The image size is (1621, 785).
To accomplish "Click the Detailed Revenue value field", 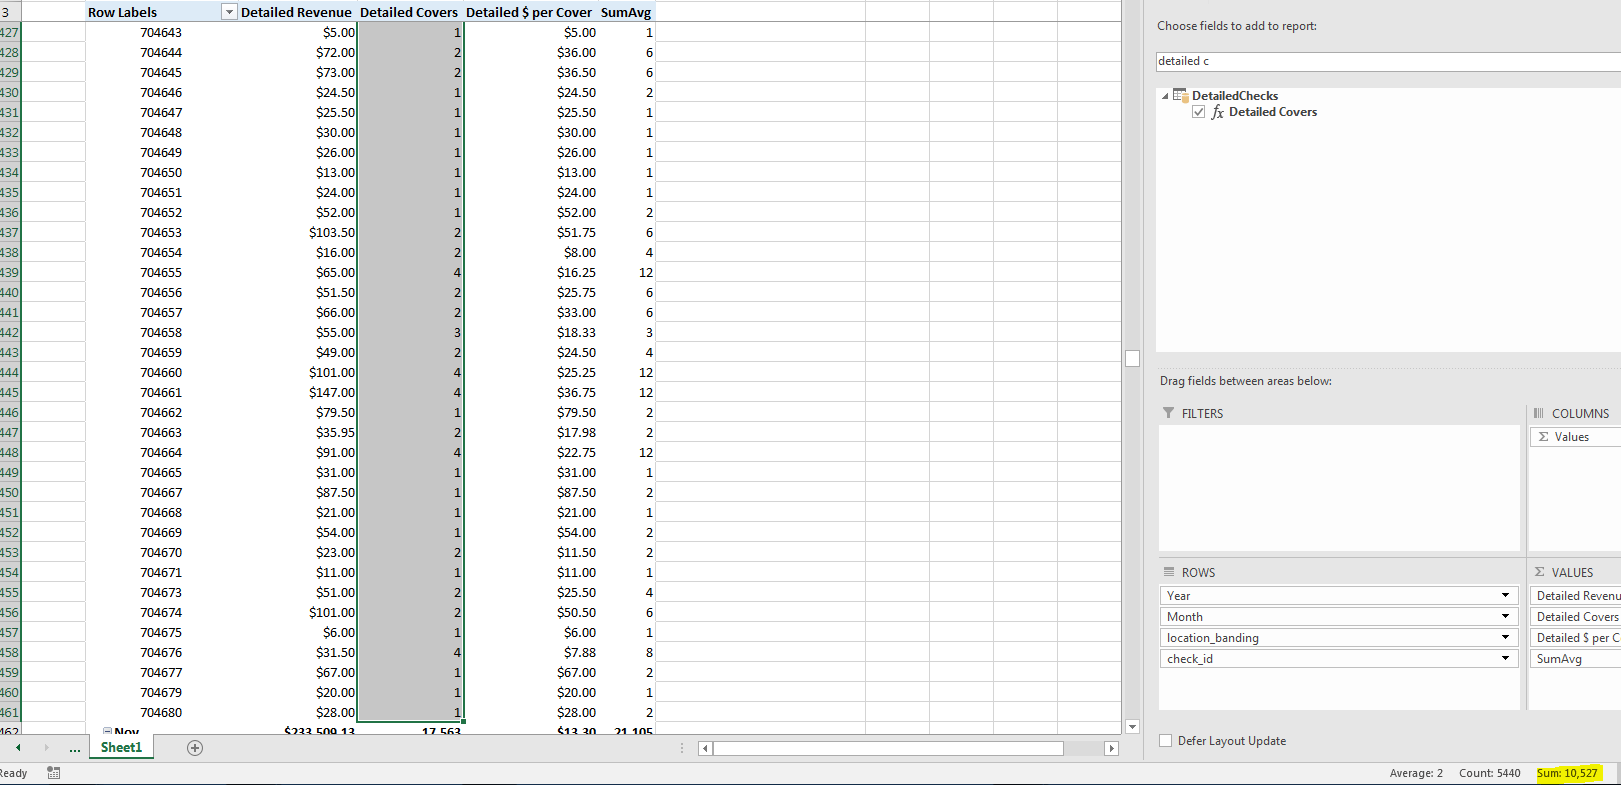I will [x=1576, y=596].
